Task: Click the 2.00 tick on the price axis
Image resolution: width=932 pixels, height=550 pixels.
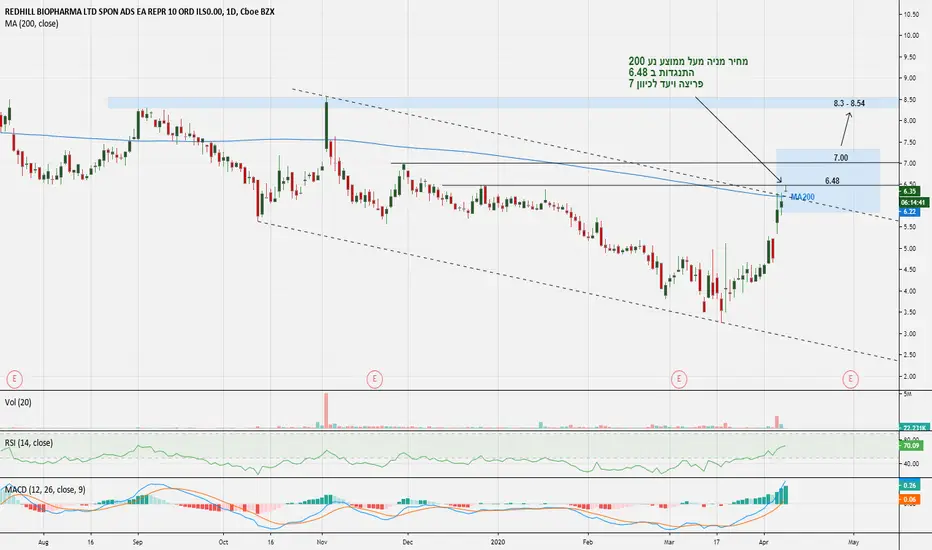Action: point(910,376)
